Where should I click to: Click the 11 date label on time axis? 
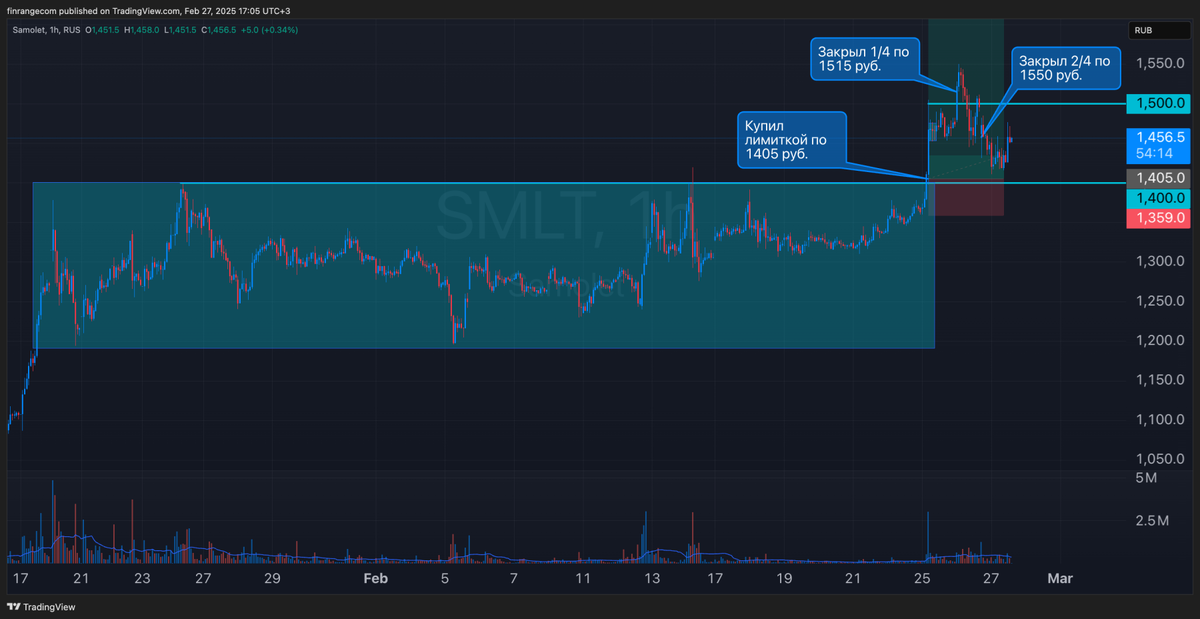[x=583, y=578]
